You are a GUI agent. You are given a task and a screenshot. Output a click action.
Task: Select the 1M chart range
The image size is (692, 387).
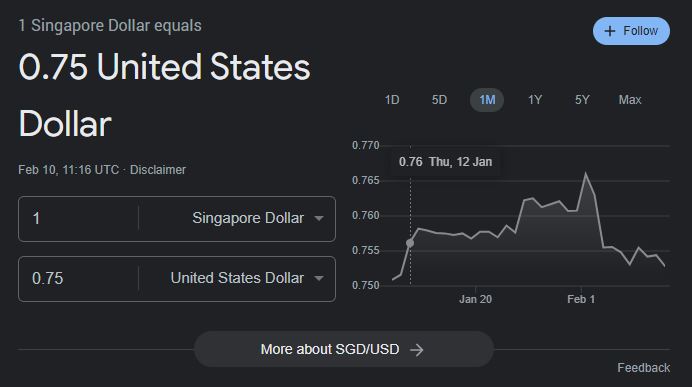tap(487, 100)
